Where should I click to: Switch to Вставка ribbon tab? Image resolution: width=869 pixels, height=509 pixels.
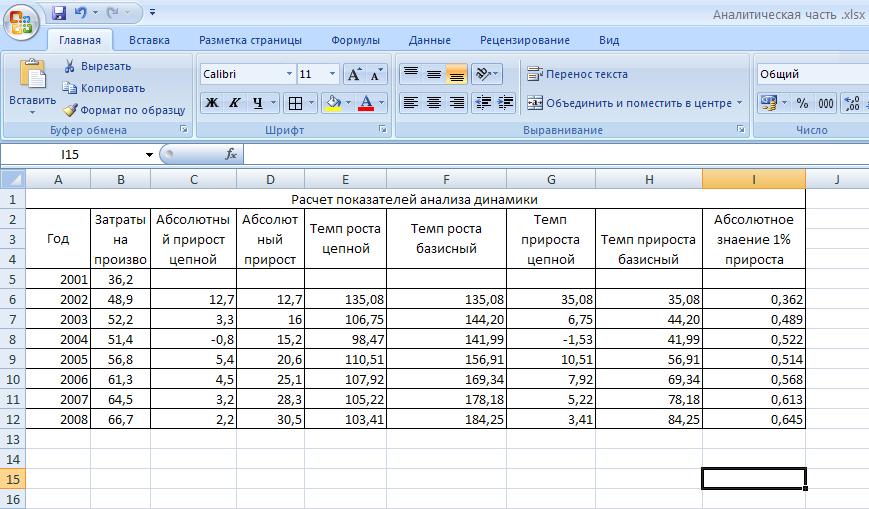coord(149,40)
